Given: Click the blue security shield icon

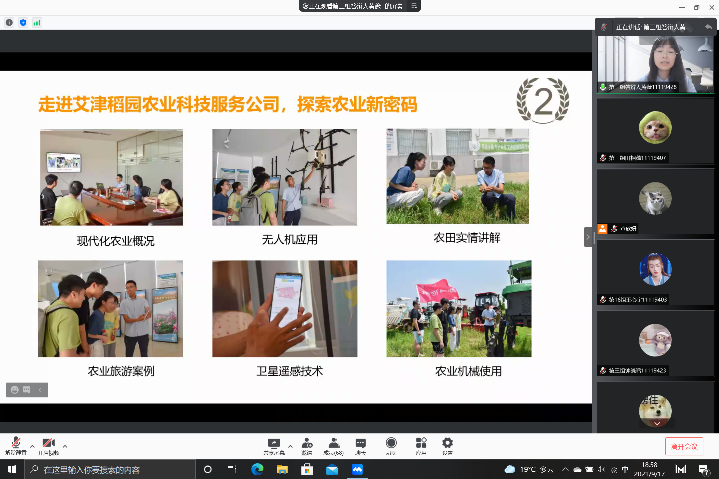Looking at the screenshot, I should pos(23,21).
